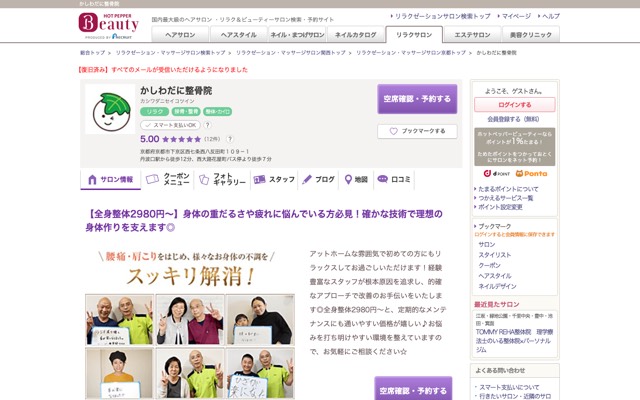This screenshot has height=400, width=640.
Task: Click the upper 空席確認・予約する button
Action: pos(417,99)
